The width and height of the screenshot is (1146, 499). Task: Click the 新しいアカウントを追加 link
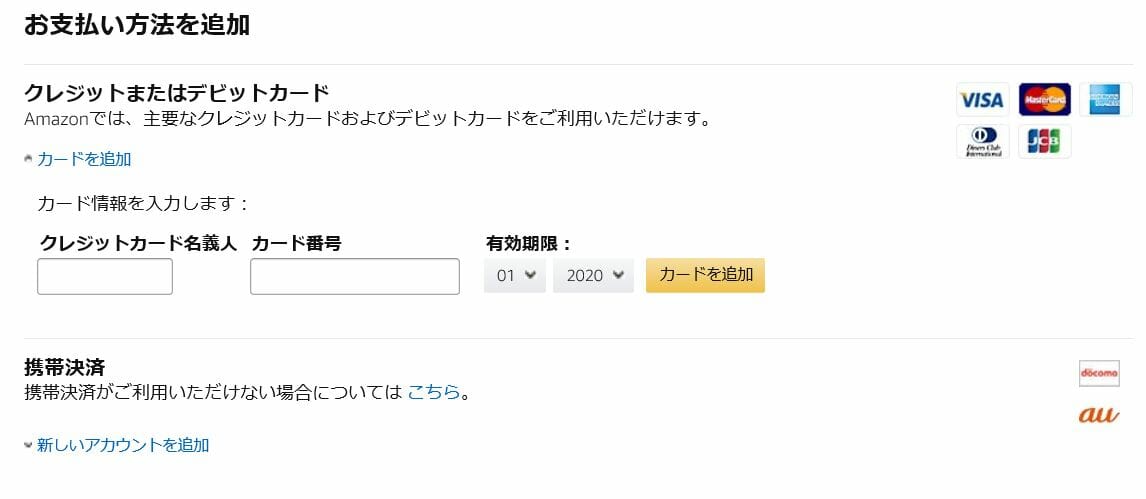pyautogui.click(x=123, y=445)
